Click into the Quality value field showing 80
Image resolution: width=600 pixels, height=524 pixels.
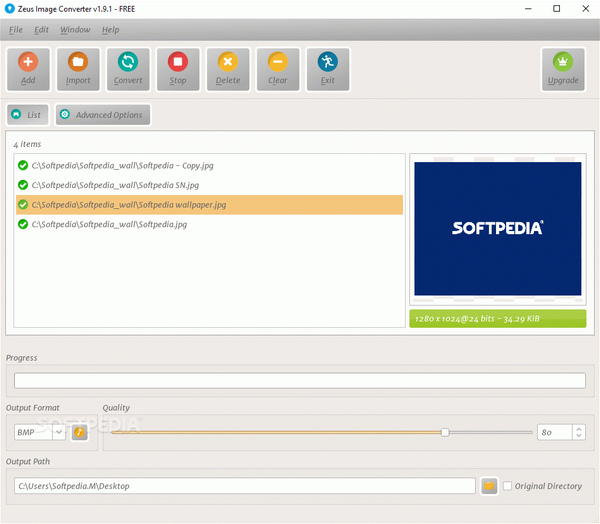pos(554,432)
